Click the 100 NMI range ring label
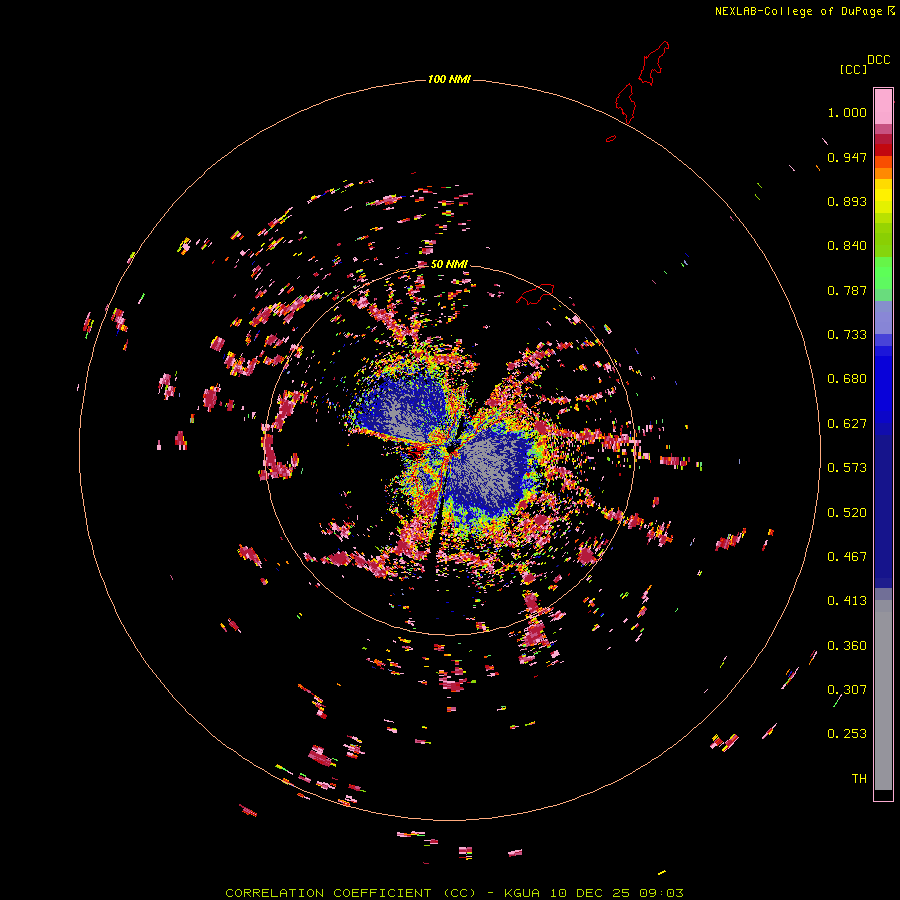 pyautogui.click(x=449, y=79)
